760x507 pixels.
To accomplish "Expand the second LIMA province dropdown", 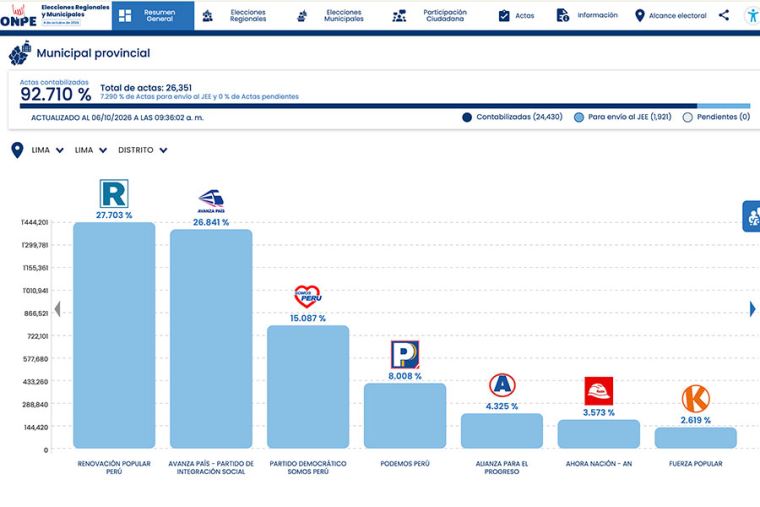I will coord(91,150).
